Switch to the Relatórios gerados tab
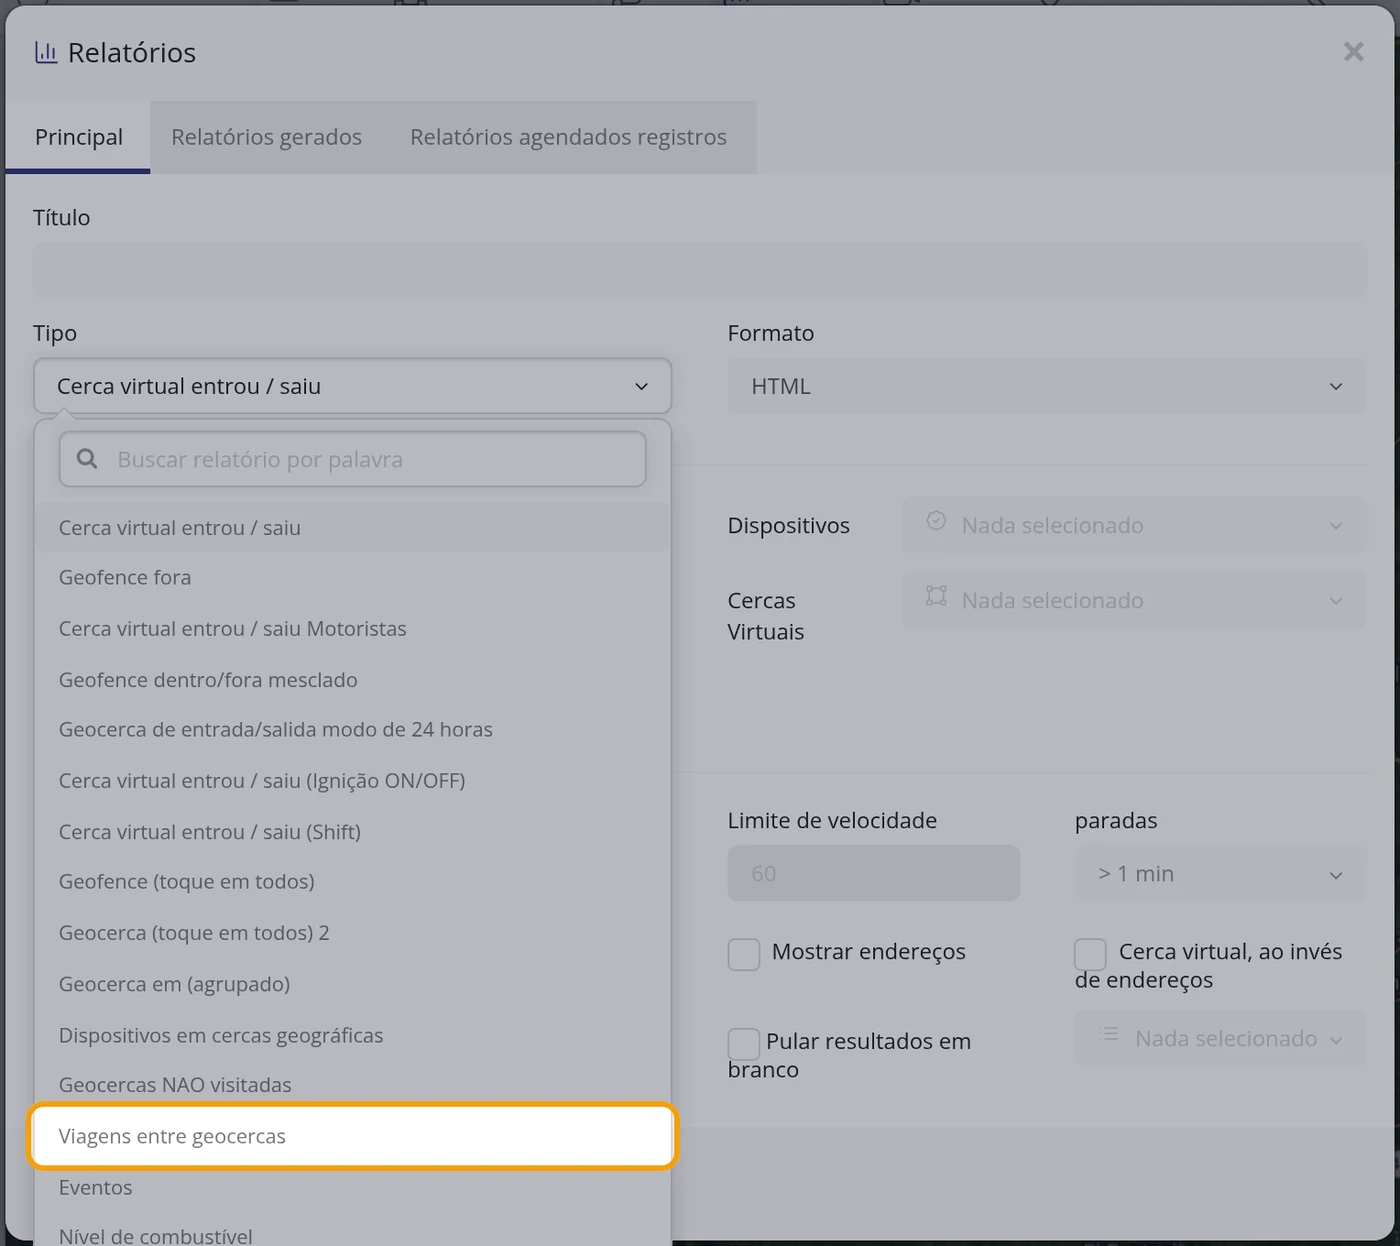 pos(266,137)
